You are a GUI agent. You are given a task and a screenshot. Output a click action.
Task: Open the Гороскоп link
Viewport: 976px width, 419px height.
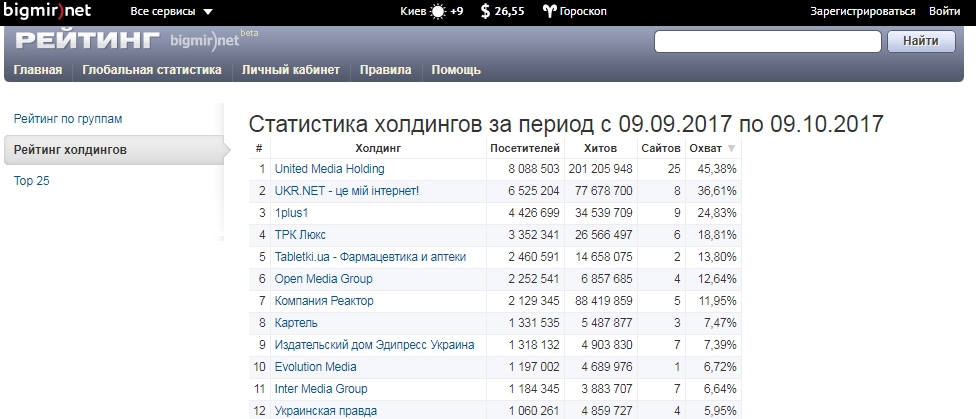pos(583,11)
